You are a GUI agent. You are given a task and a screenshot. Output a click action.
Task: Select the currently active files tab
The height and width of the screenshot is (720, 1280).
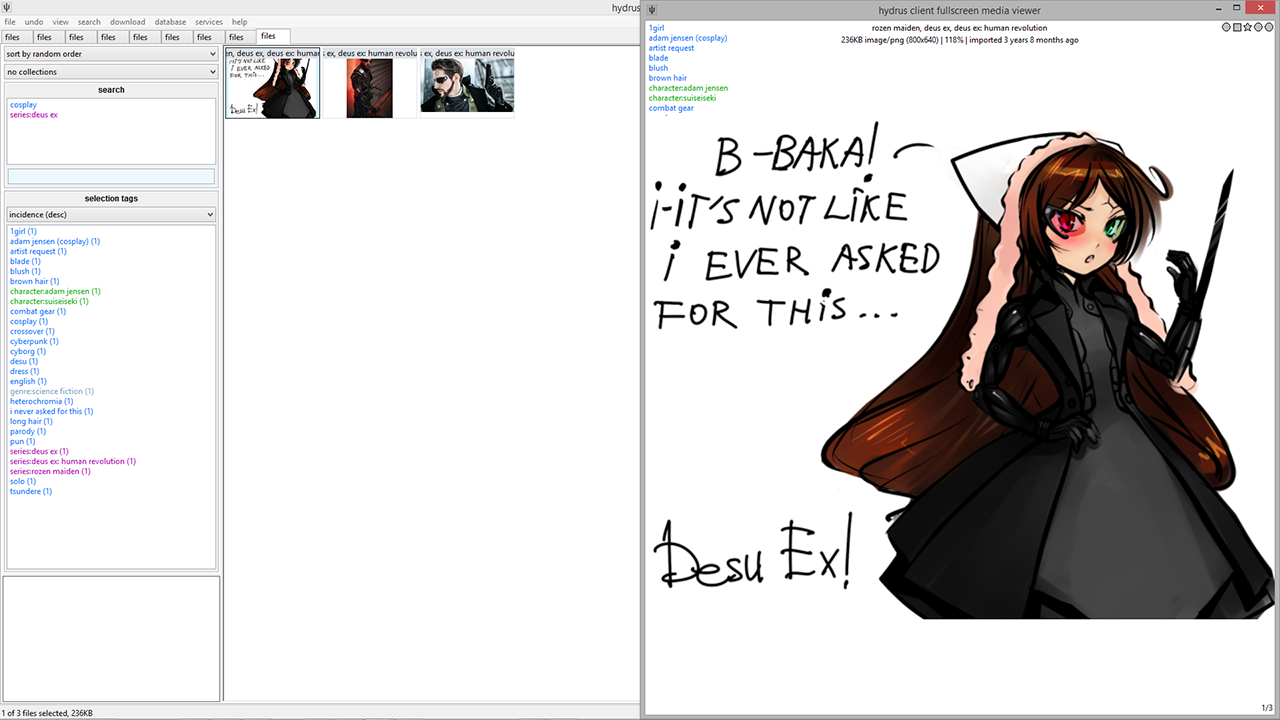(273, 36)
